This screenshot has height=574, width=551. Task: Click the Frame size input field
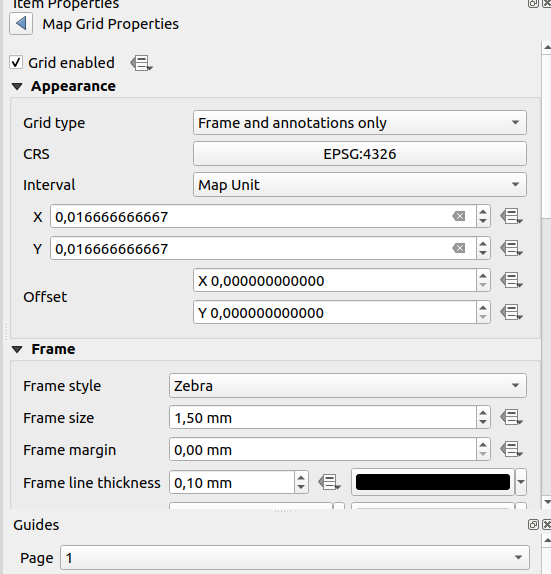(x=323, y=418)
